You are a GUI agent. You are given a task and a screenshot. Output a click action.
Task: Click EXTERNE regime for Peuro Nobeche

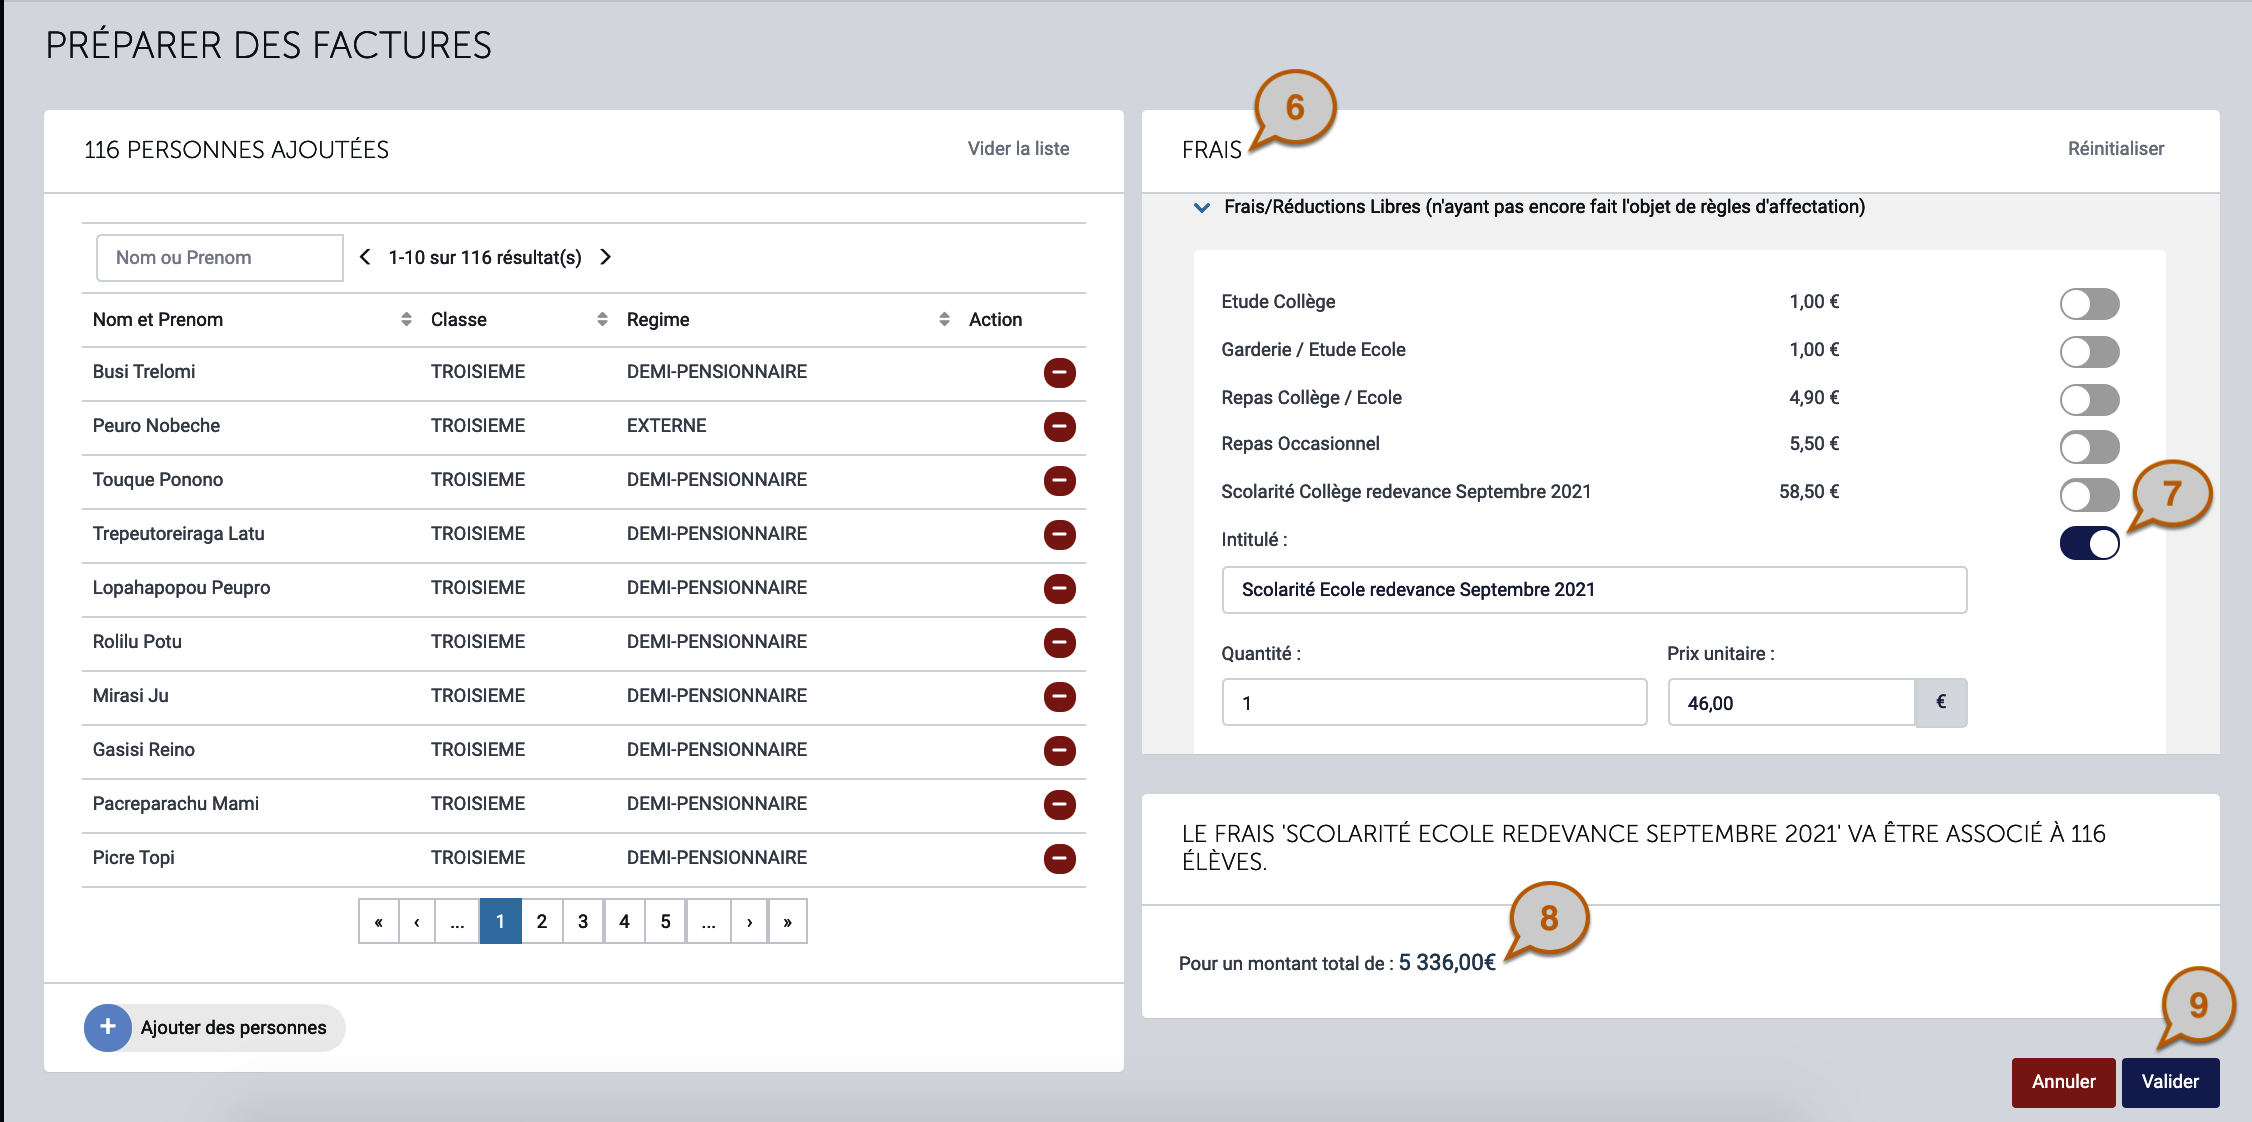[666, 426]
